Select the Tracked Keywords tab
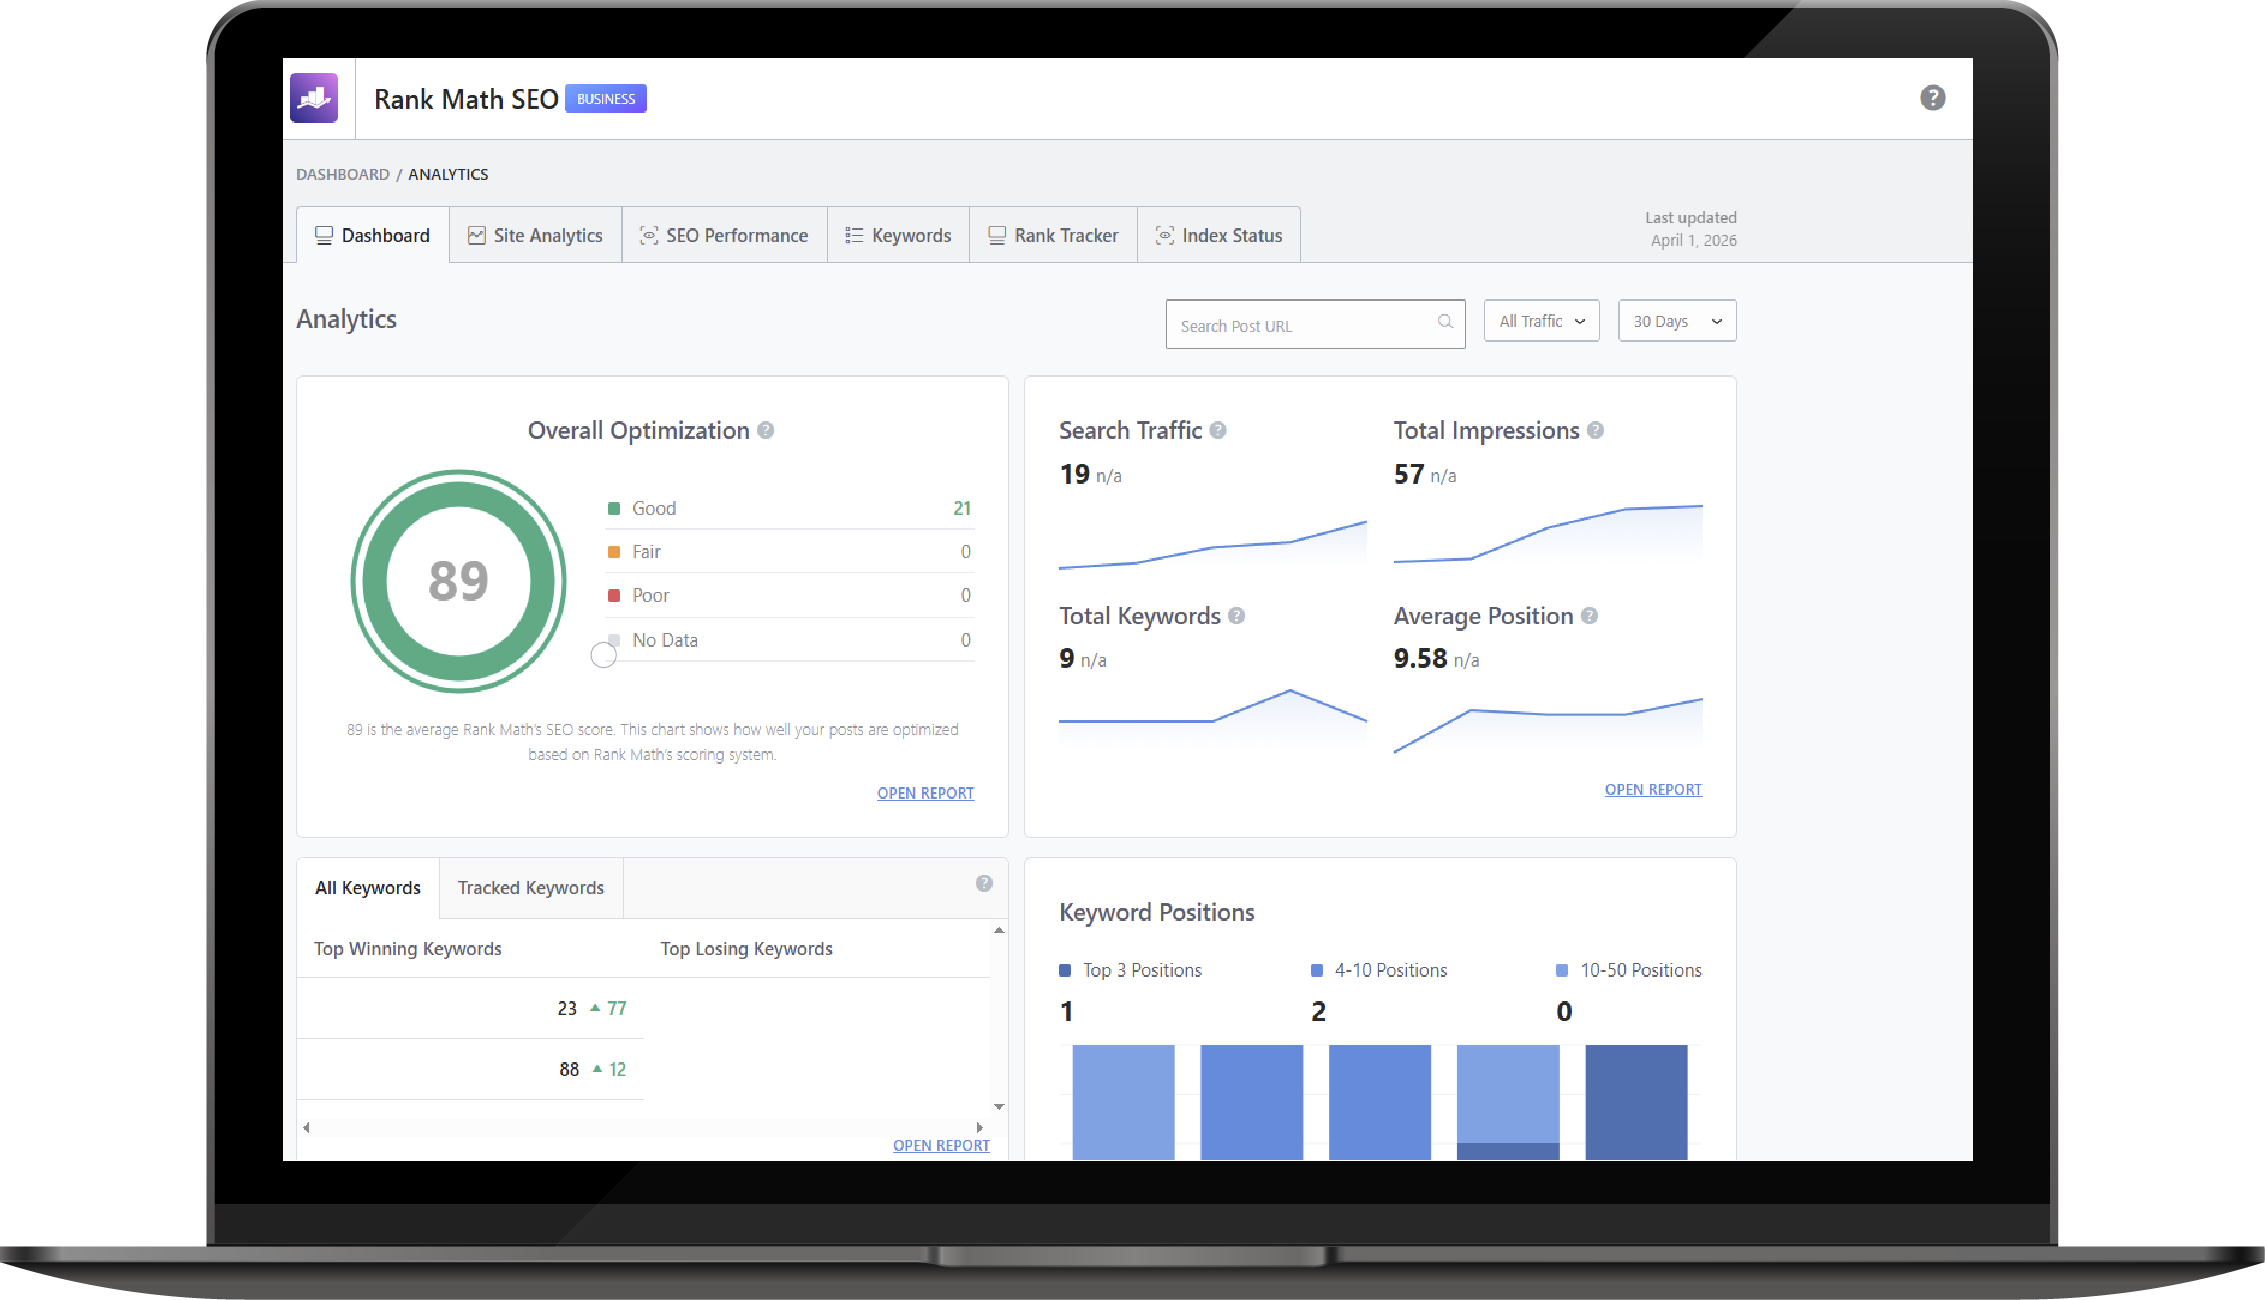Viewport: 2265px width, 1300px height. pyautogui.click(x=531, y=888)
